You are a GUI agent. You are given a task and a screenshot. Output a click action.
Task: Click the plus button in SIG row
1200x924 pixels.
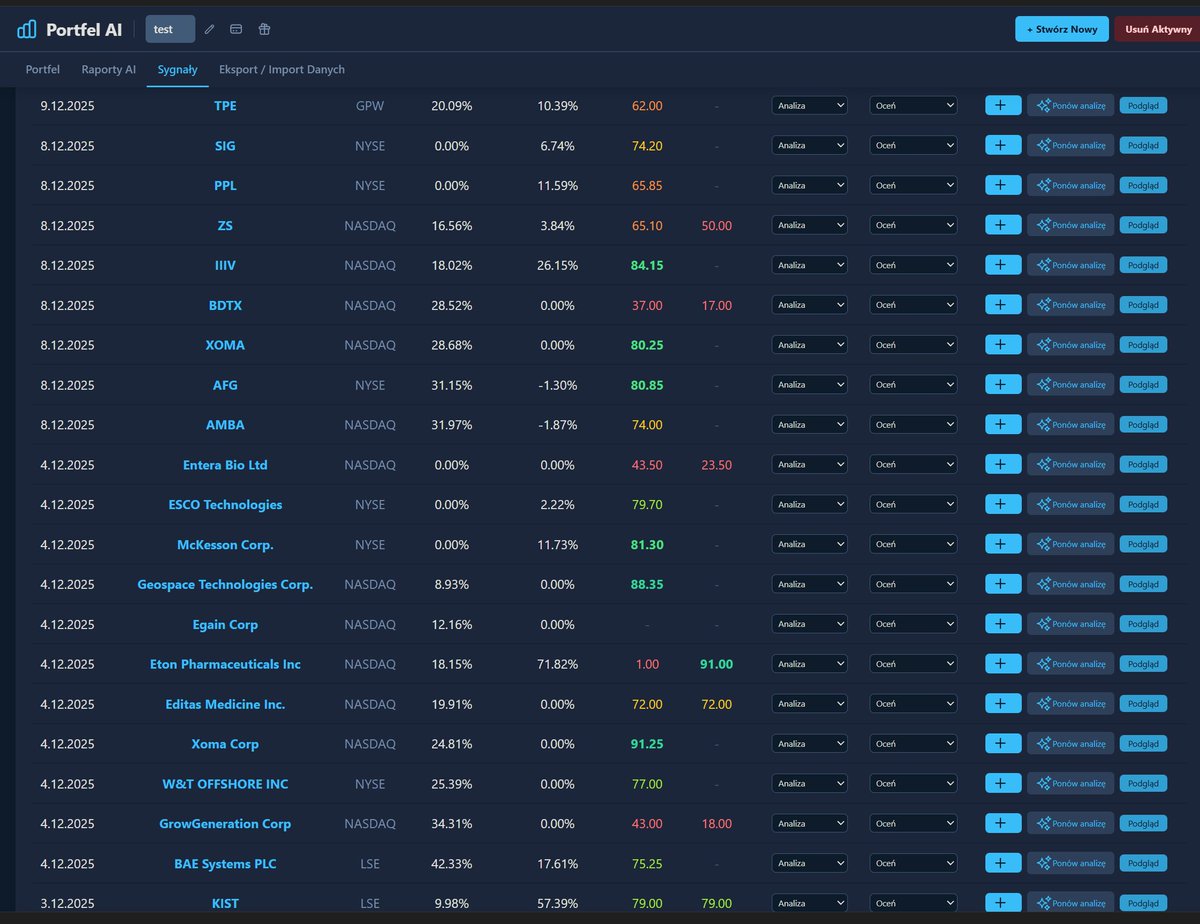point(1003,145)
